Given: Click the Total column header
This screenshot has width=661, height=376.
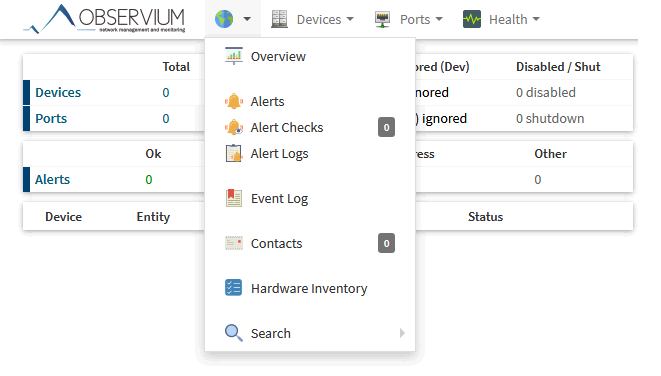Looking at the screenshot, I should click(176, 67).
